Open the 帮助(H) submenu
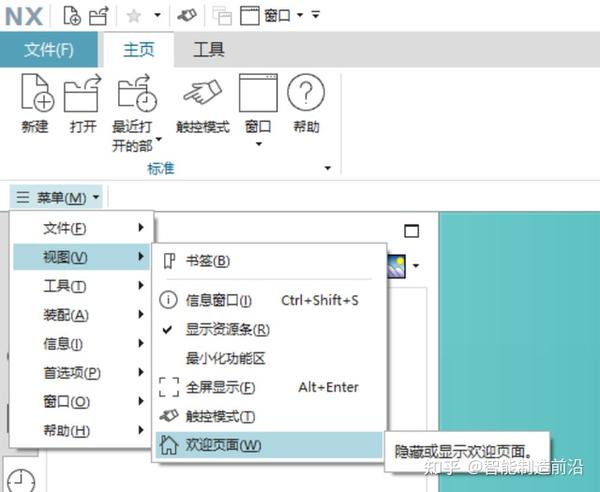This screenshot has height=492, width=600. click(81, 430)
